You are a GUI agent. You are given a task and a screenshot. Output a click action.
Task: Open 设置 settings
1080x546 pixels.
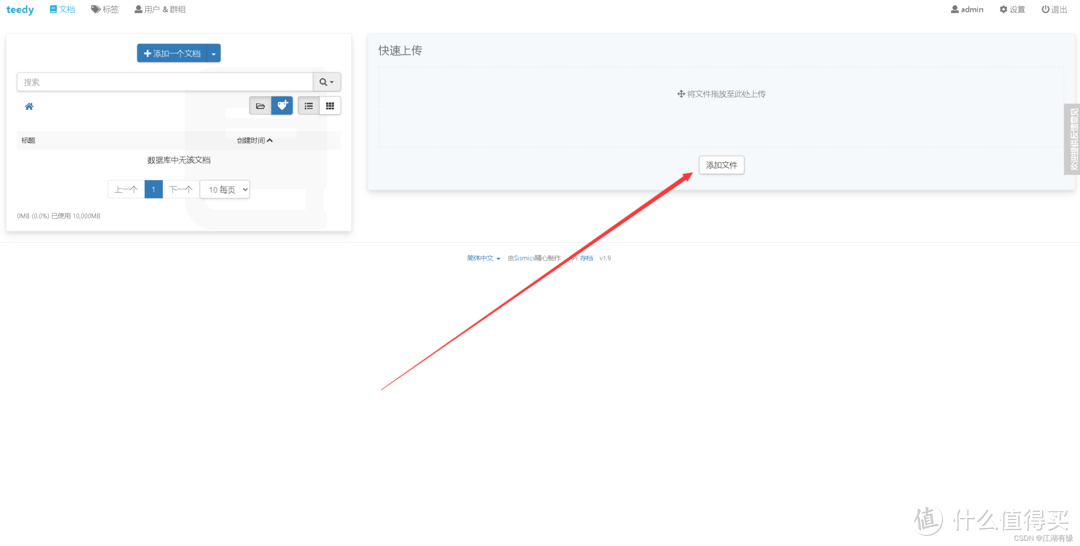click(x=1012, y=10)
